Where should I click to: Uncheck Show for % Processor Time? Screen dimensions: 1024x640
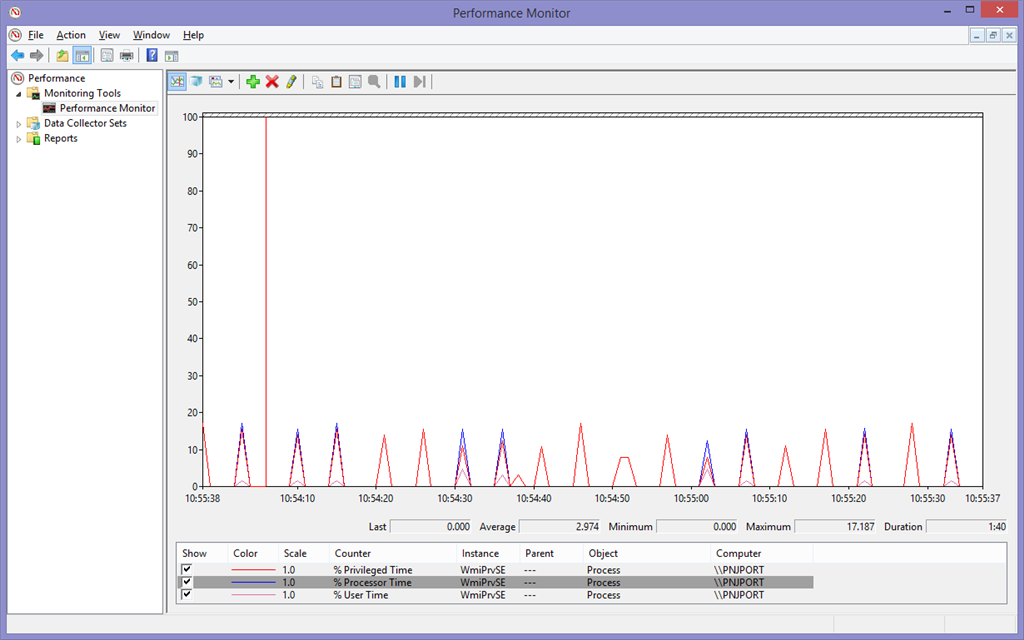click(x=187, y=582)
